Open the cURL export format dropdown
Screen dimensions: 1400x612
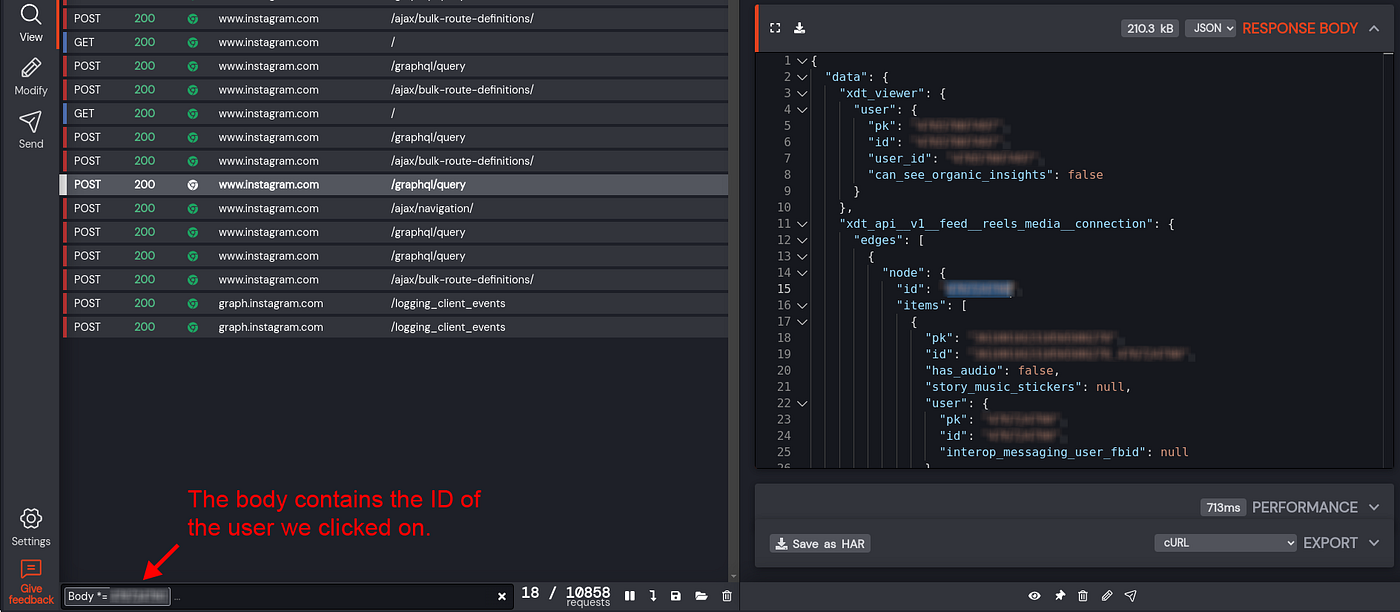pos(1225,543)
